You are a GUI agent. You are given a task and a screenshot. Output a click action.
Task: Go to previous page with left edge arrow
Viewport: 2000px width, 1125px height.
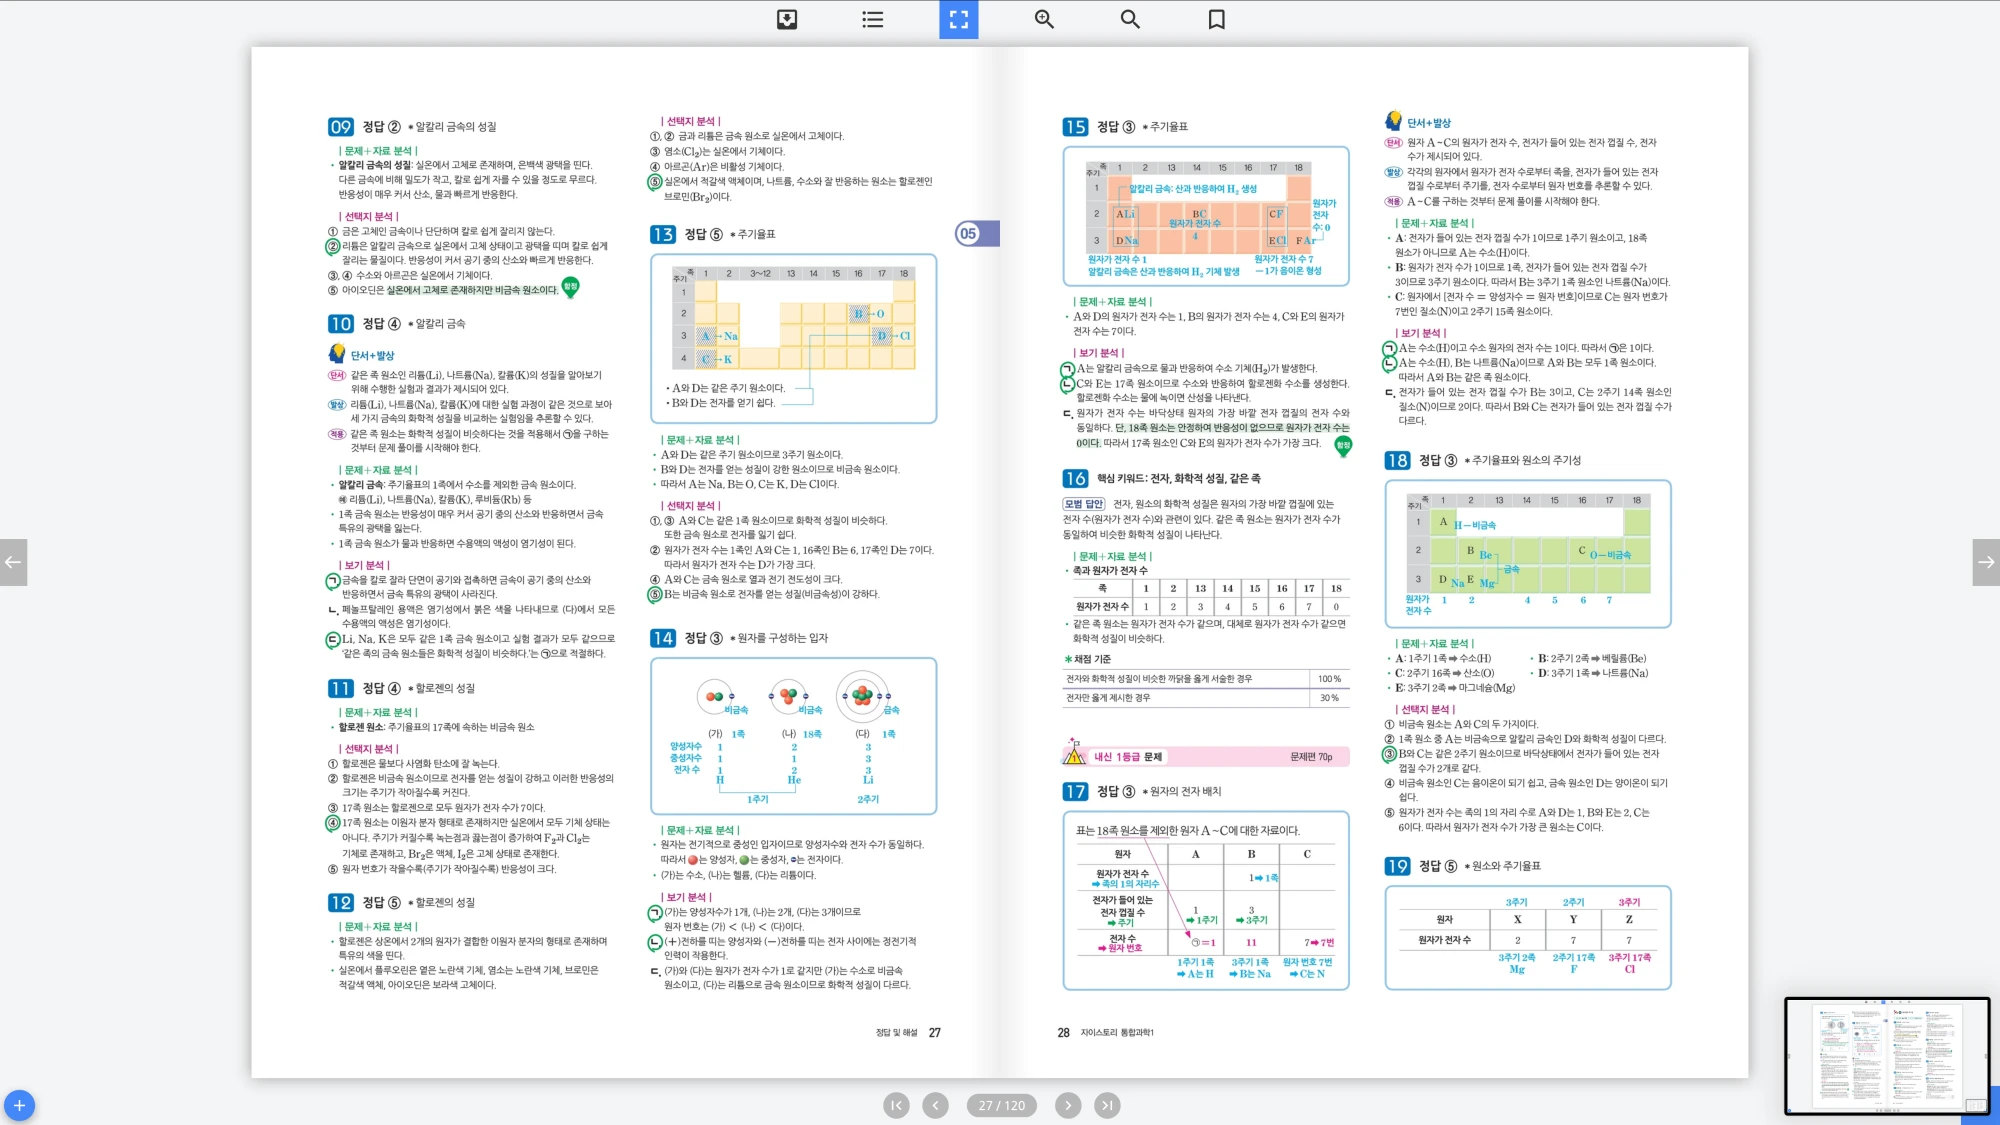click(13, 562)
